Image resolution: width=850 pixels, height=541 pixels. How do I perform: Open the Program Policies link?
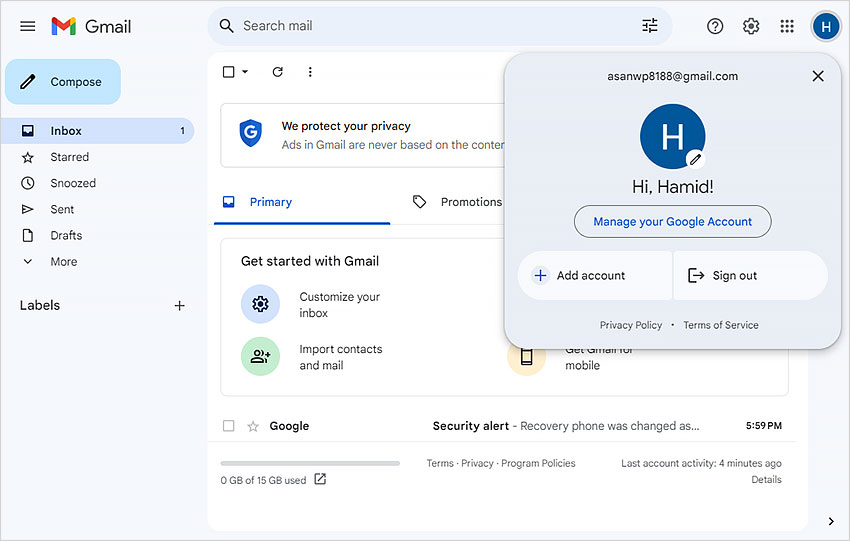tap(538, 463)
